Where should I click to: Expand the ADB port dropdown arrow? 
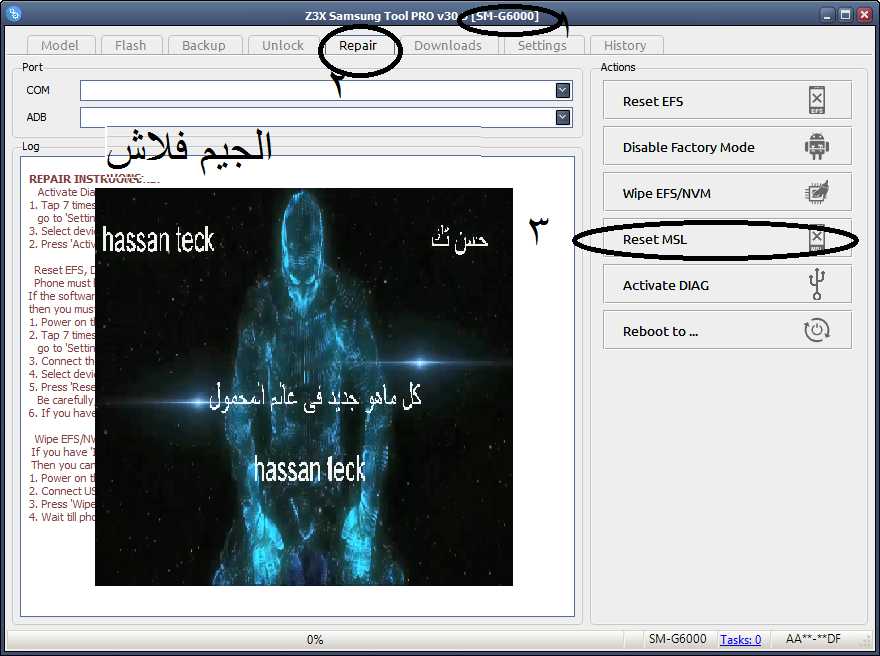[563, 117]
